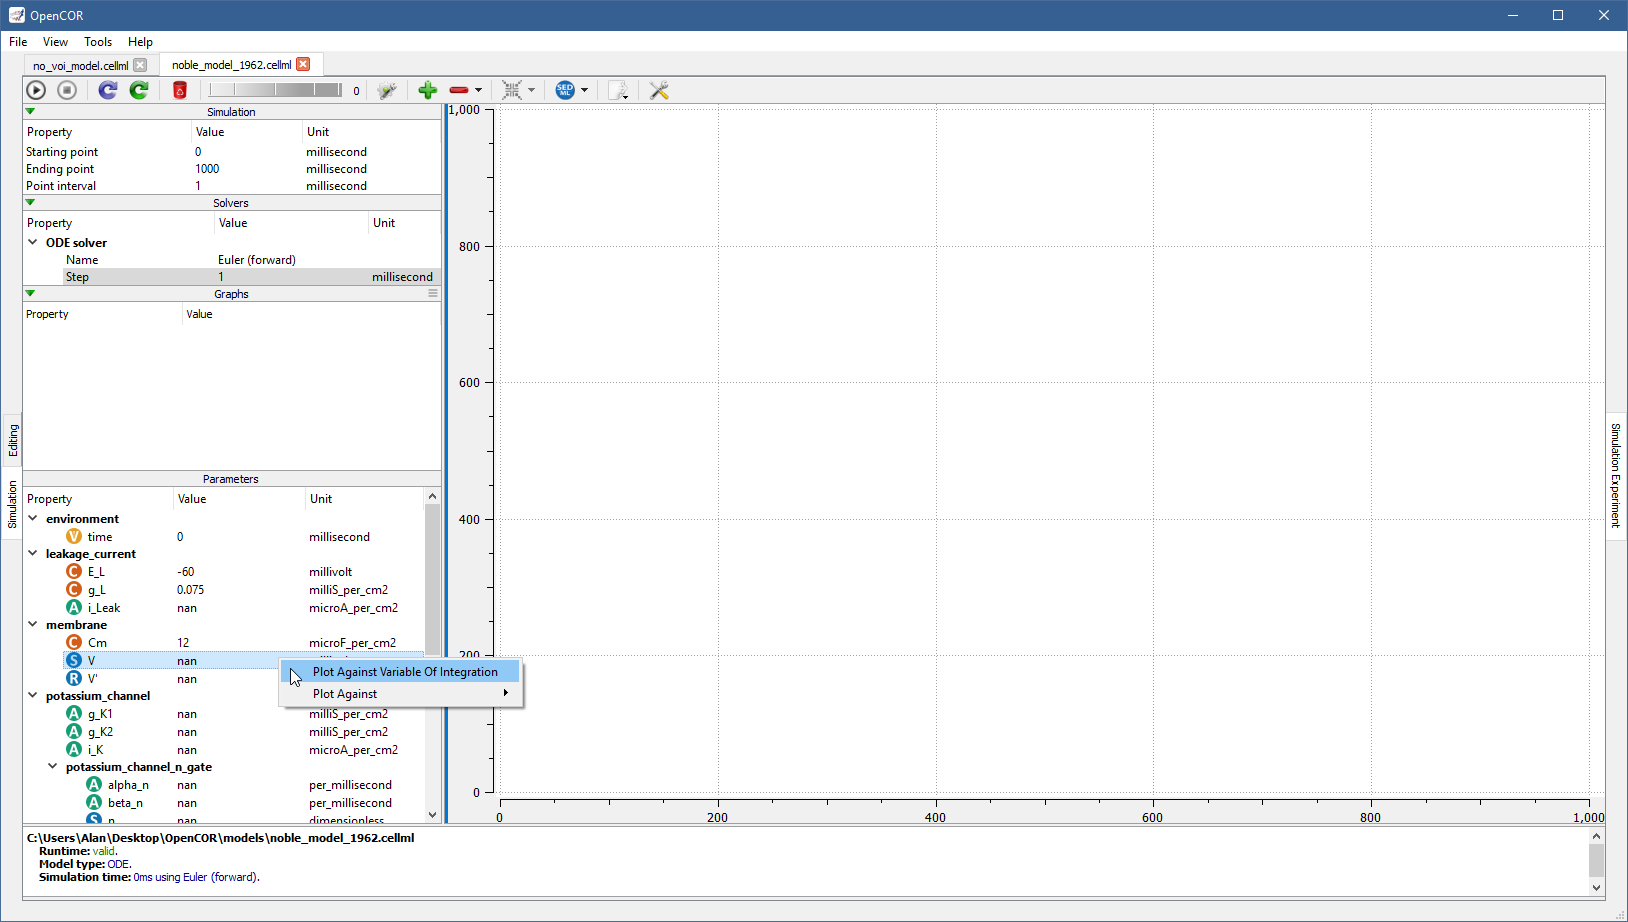Screen dimensions: 1628x922
Task: Switch to the Editing side tab
Action: click(13, 440)
